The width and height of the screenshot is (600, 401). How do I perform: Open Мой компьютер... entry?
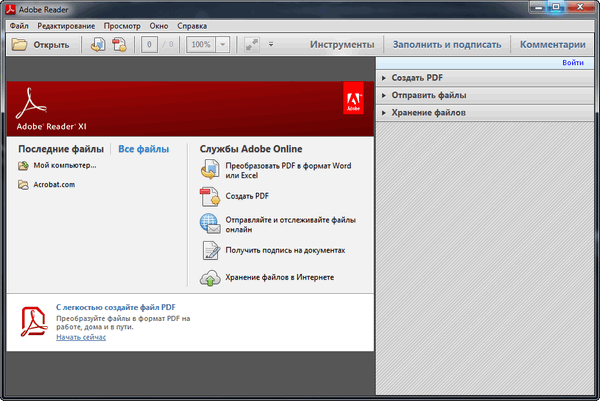(65, 165)
